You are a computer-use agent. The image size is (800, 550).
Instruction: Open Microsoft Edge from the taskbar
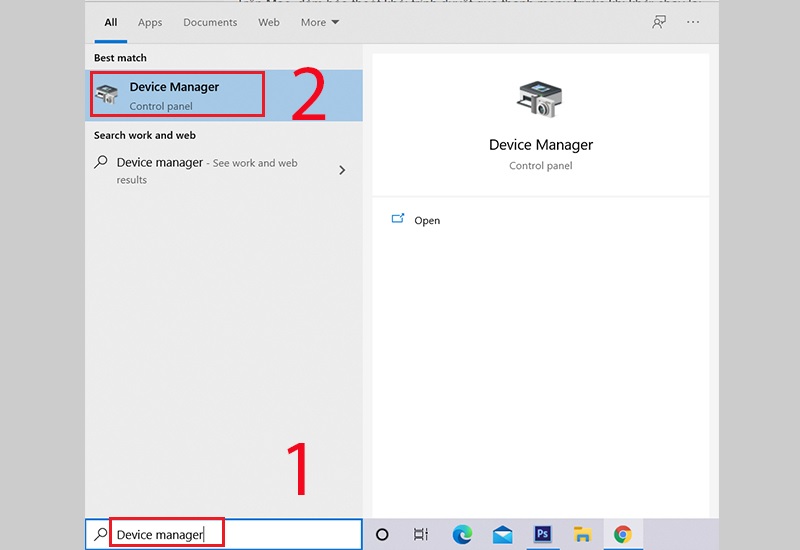[462, 535]
